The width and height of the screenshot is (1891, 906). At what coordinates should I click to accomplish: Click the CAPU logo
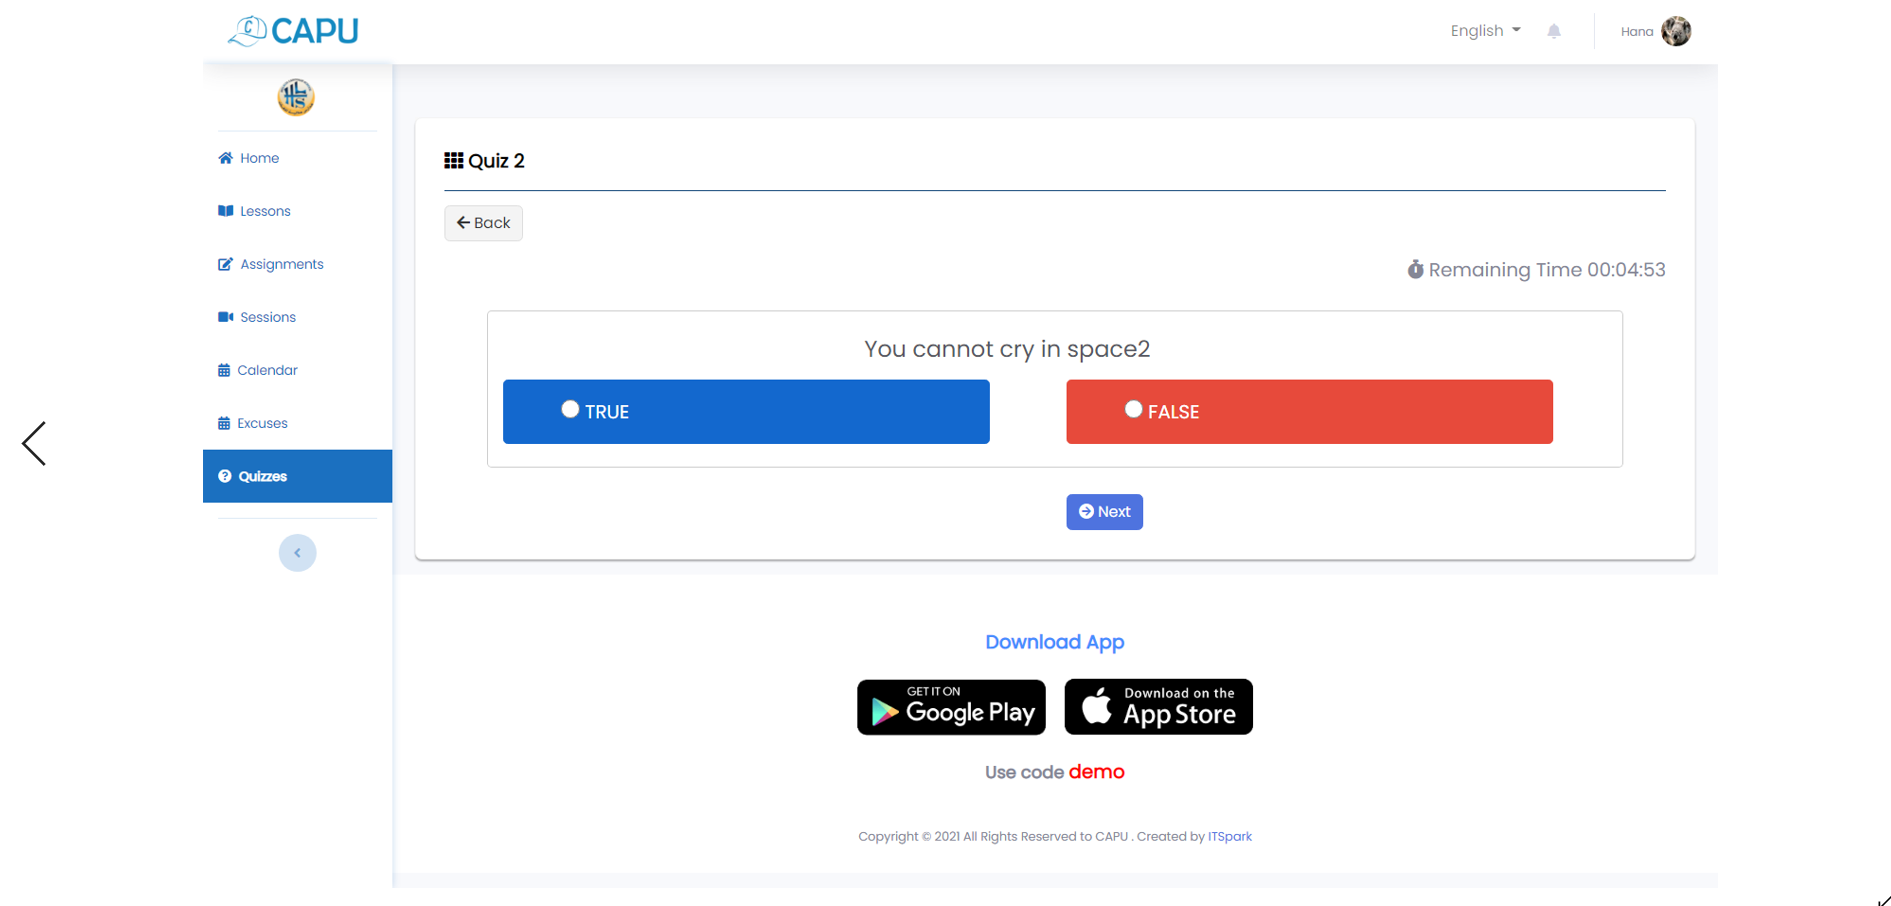click(x=293, y=31)
